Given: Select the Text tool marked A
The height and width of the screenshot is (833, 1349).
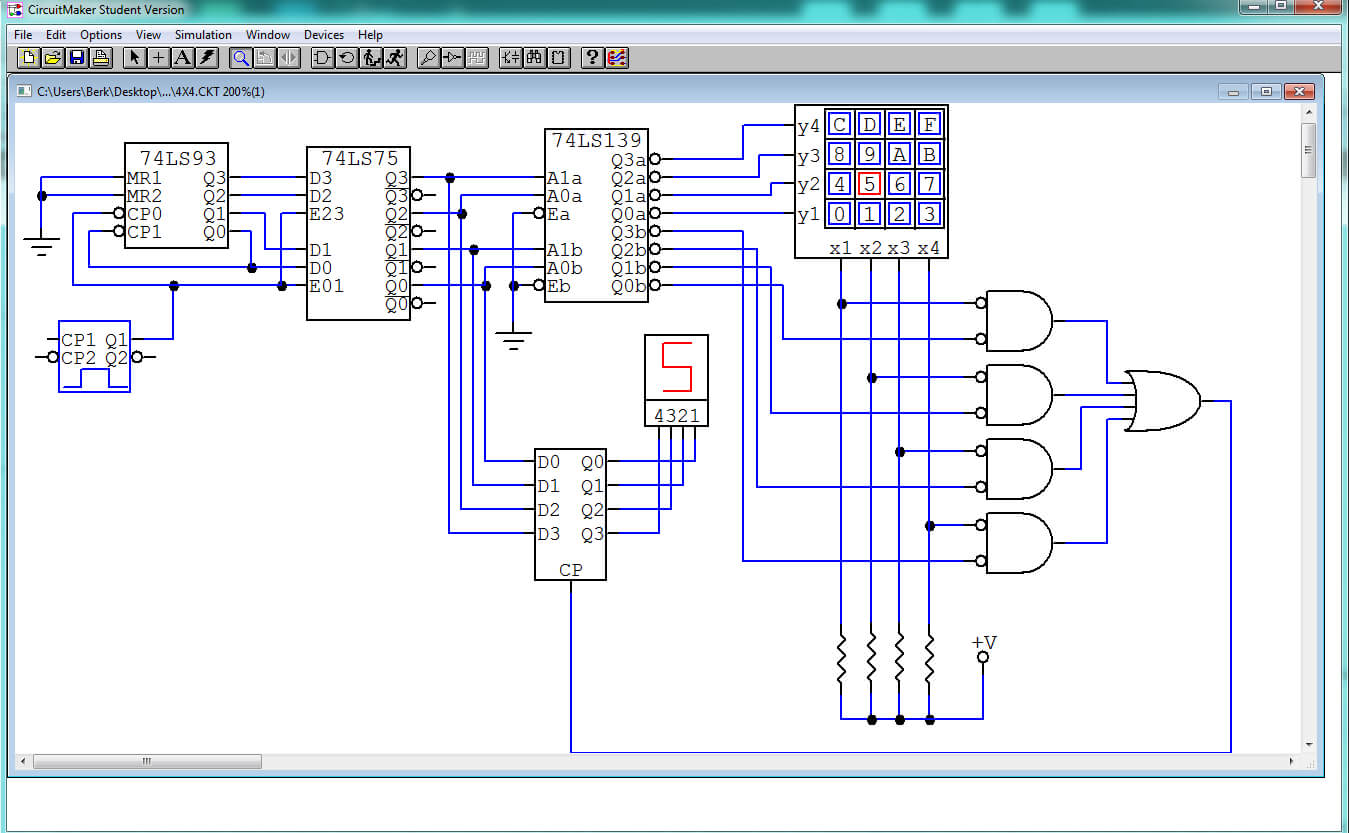Looking at the screenshot, I should pos(182,58).
